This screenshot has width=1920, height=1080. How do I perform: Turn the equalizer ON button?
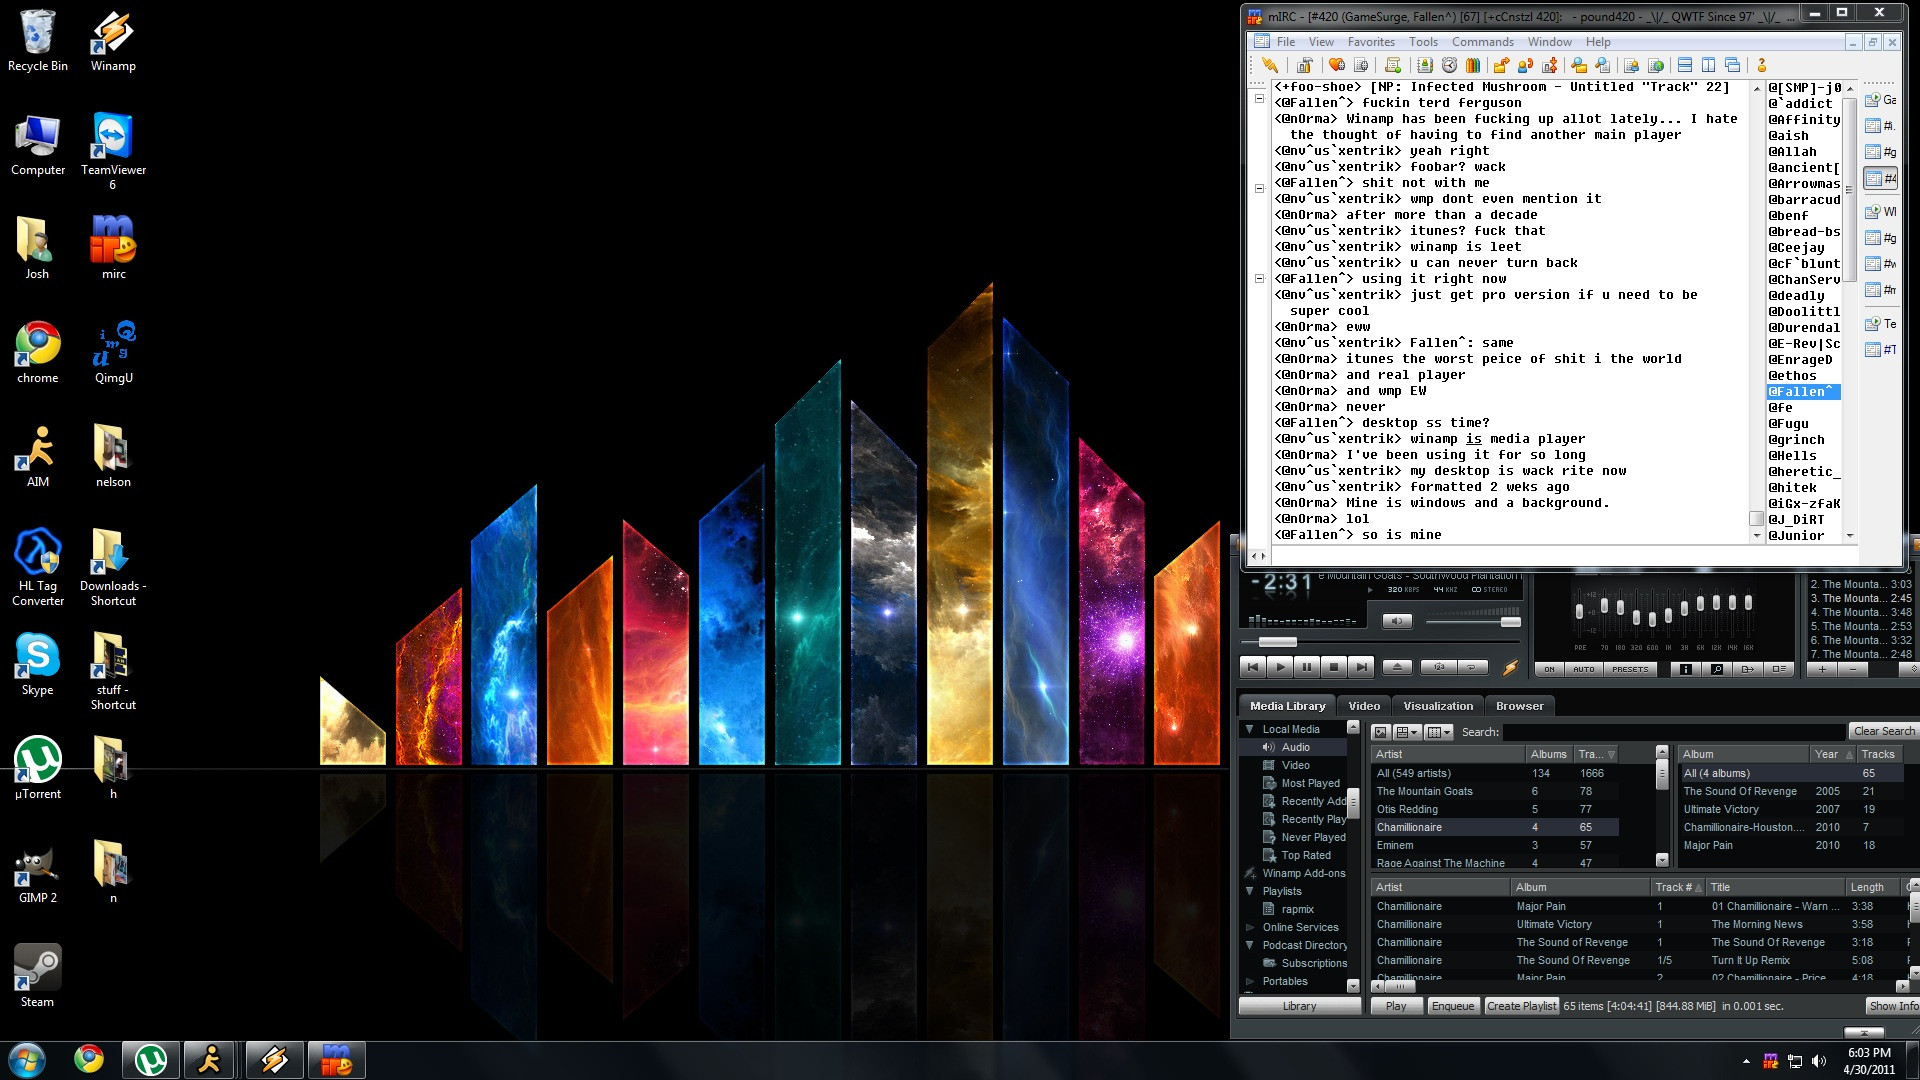(x=1549, y=669)
